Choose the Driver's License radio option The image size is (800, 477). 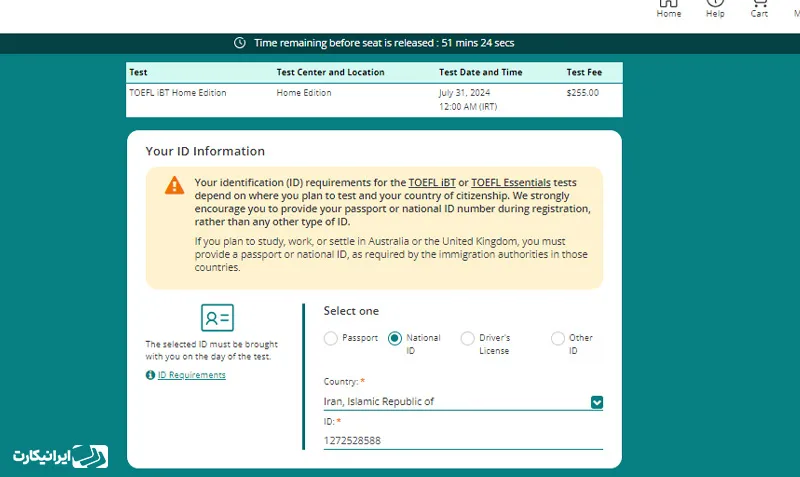pyautogui.click(x=467, y=338)
